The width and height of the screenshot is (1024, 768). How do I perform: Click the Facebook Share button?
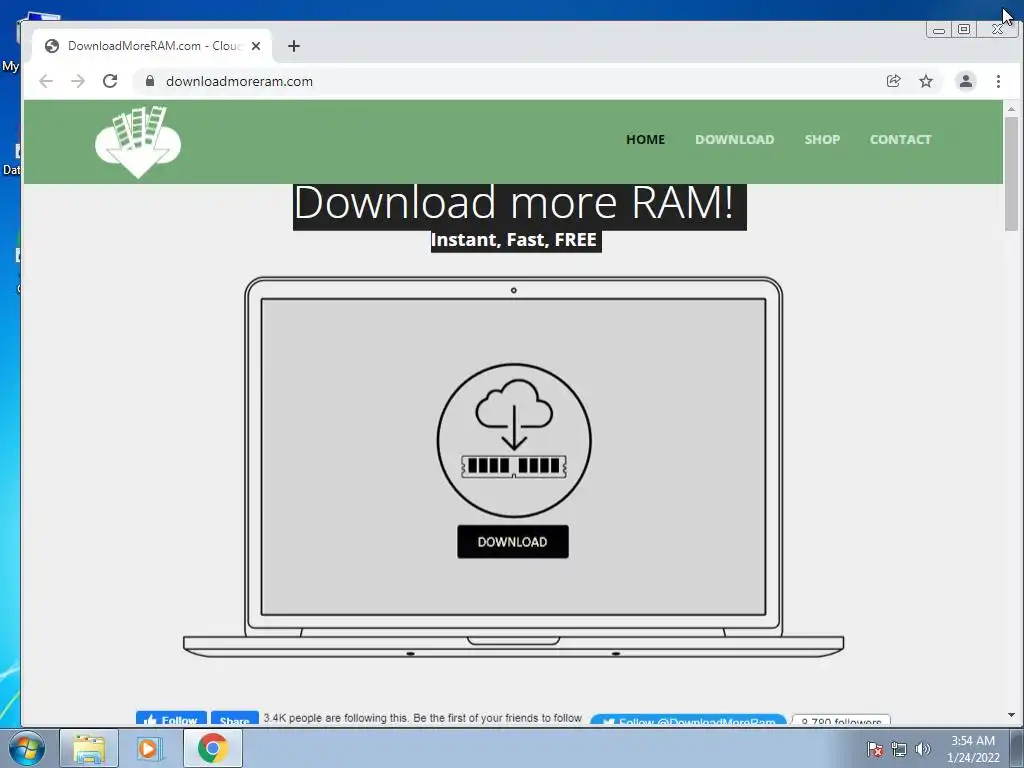234,718
